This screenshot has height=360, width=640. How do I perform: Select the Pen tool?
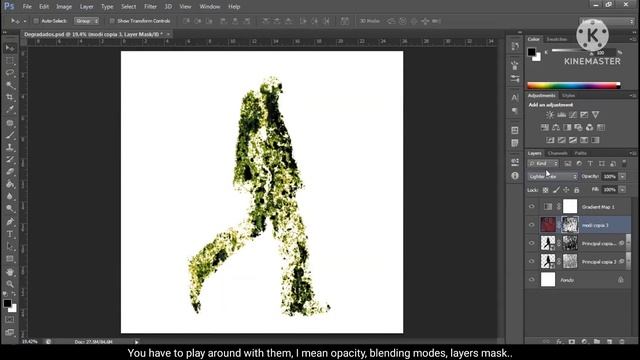[10, 222]
